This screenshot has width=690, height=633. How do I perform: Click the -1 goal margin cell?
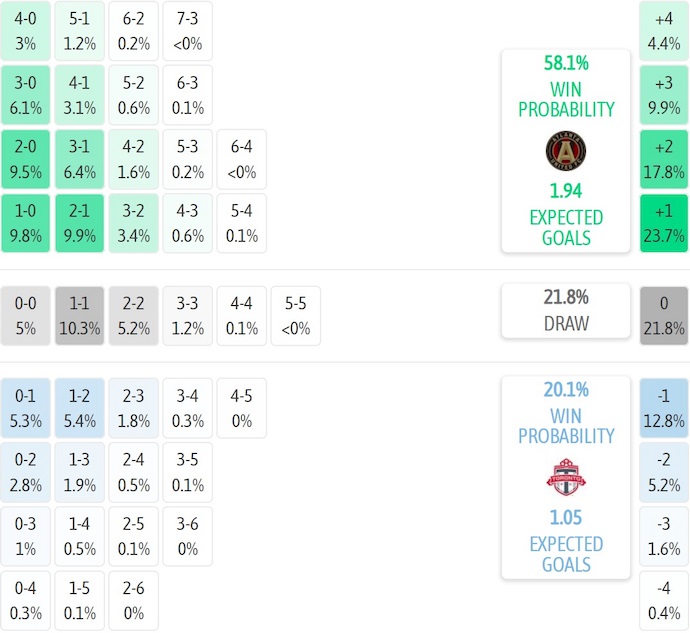point(664,408)
